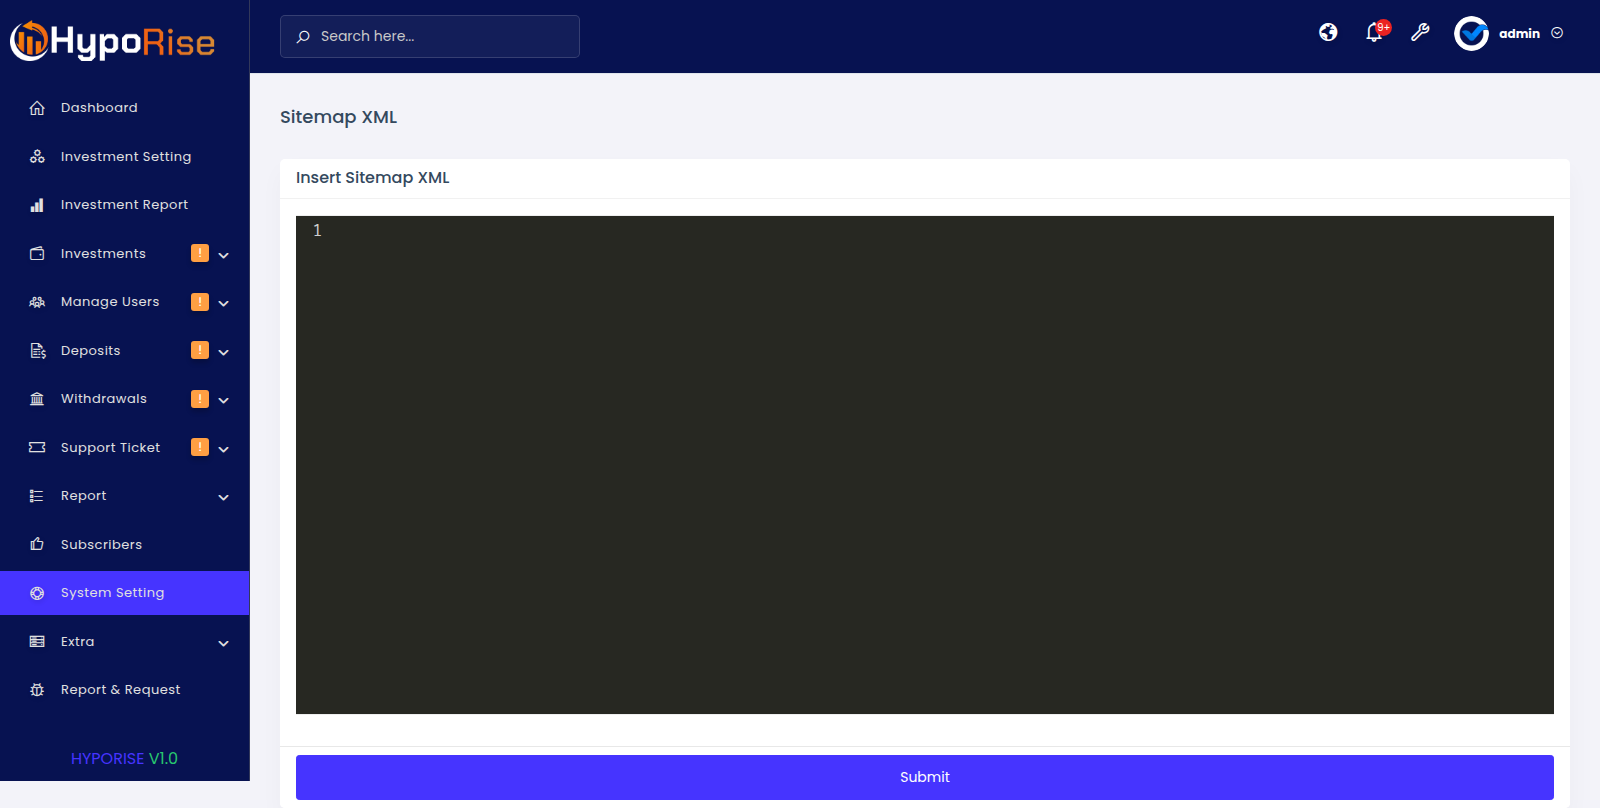Click the Dashboard home icon
The image size is (1600, 808).
coord(37,108)
